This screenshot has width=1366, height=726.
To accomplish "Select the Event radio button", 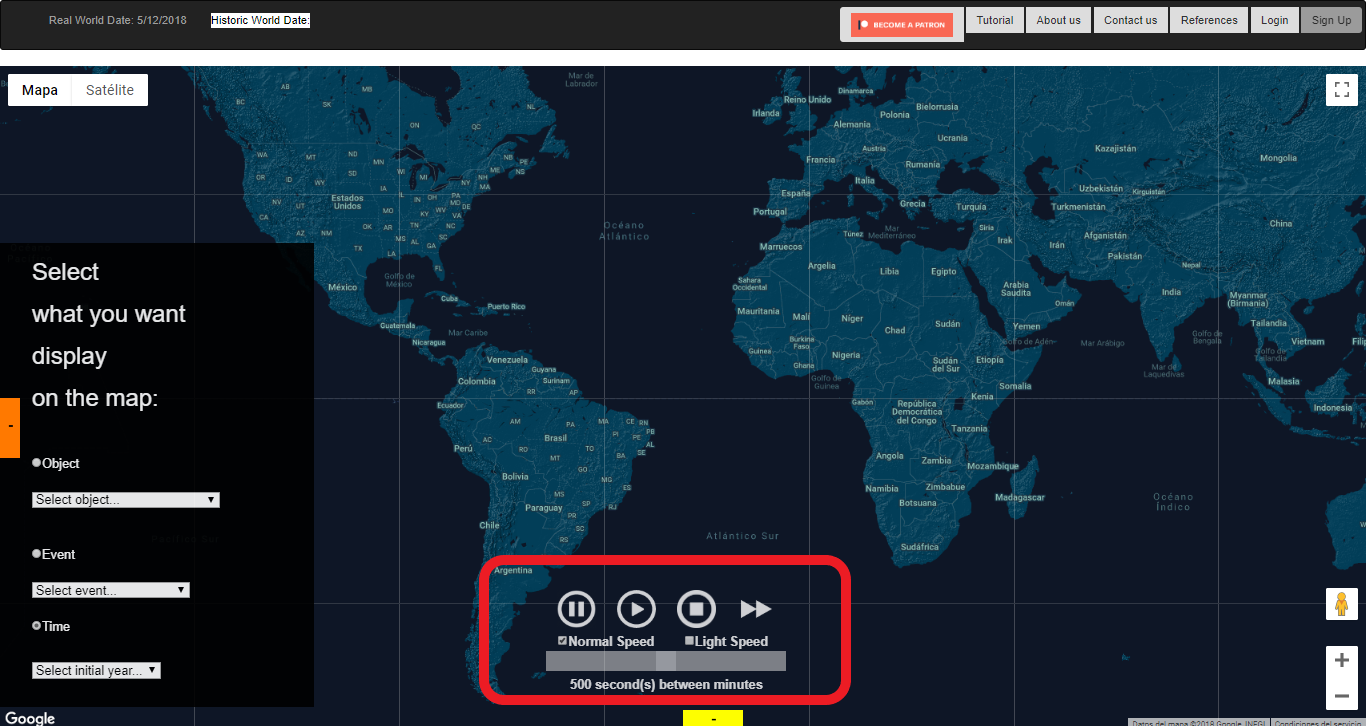I will tap(37, 554).
